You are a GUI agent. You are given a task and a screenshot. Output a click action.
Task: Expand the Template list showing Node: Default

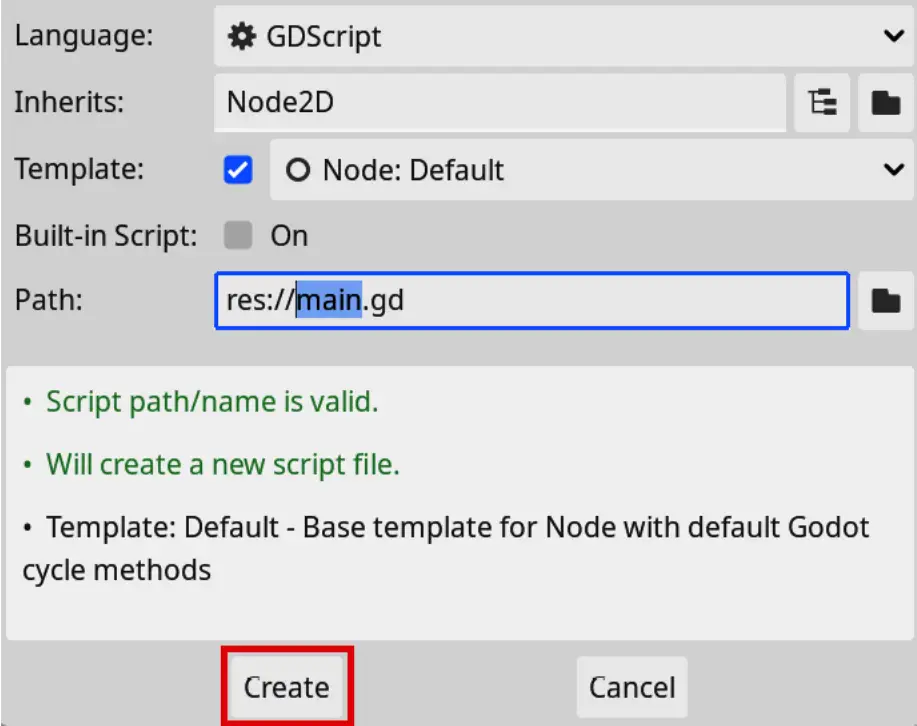tap(590, 170)
